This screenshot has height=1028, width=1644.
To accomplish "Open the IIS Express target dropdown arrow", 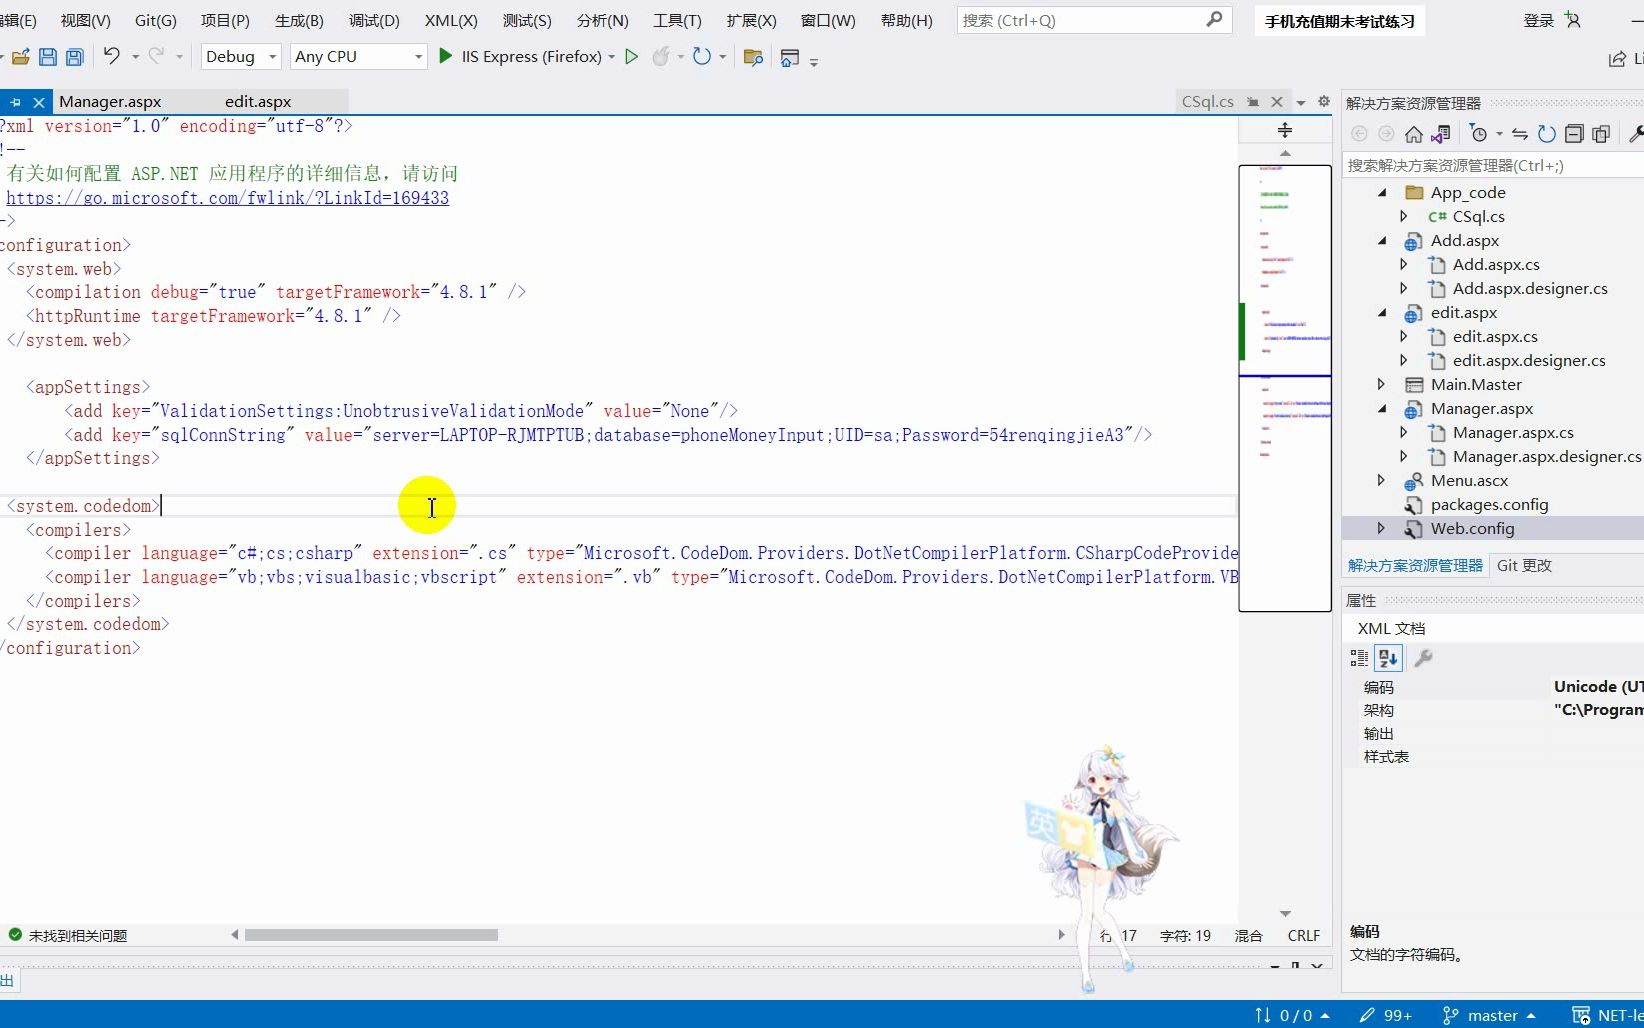I will tap(611, 57).
